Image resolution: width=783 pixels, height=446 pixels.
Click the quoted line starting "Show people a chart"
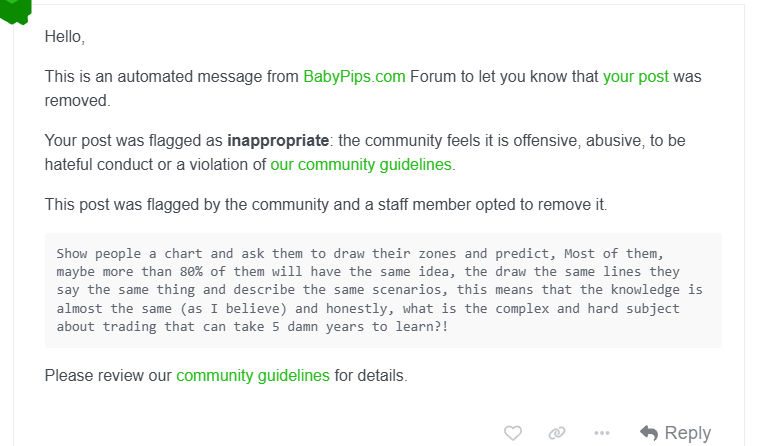pos(360,253)
